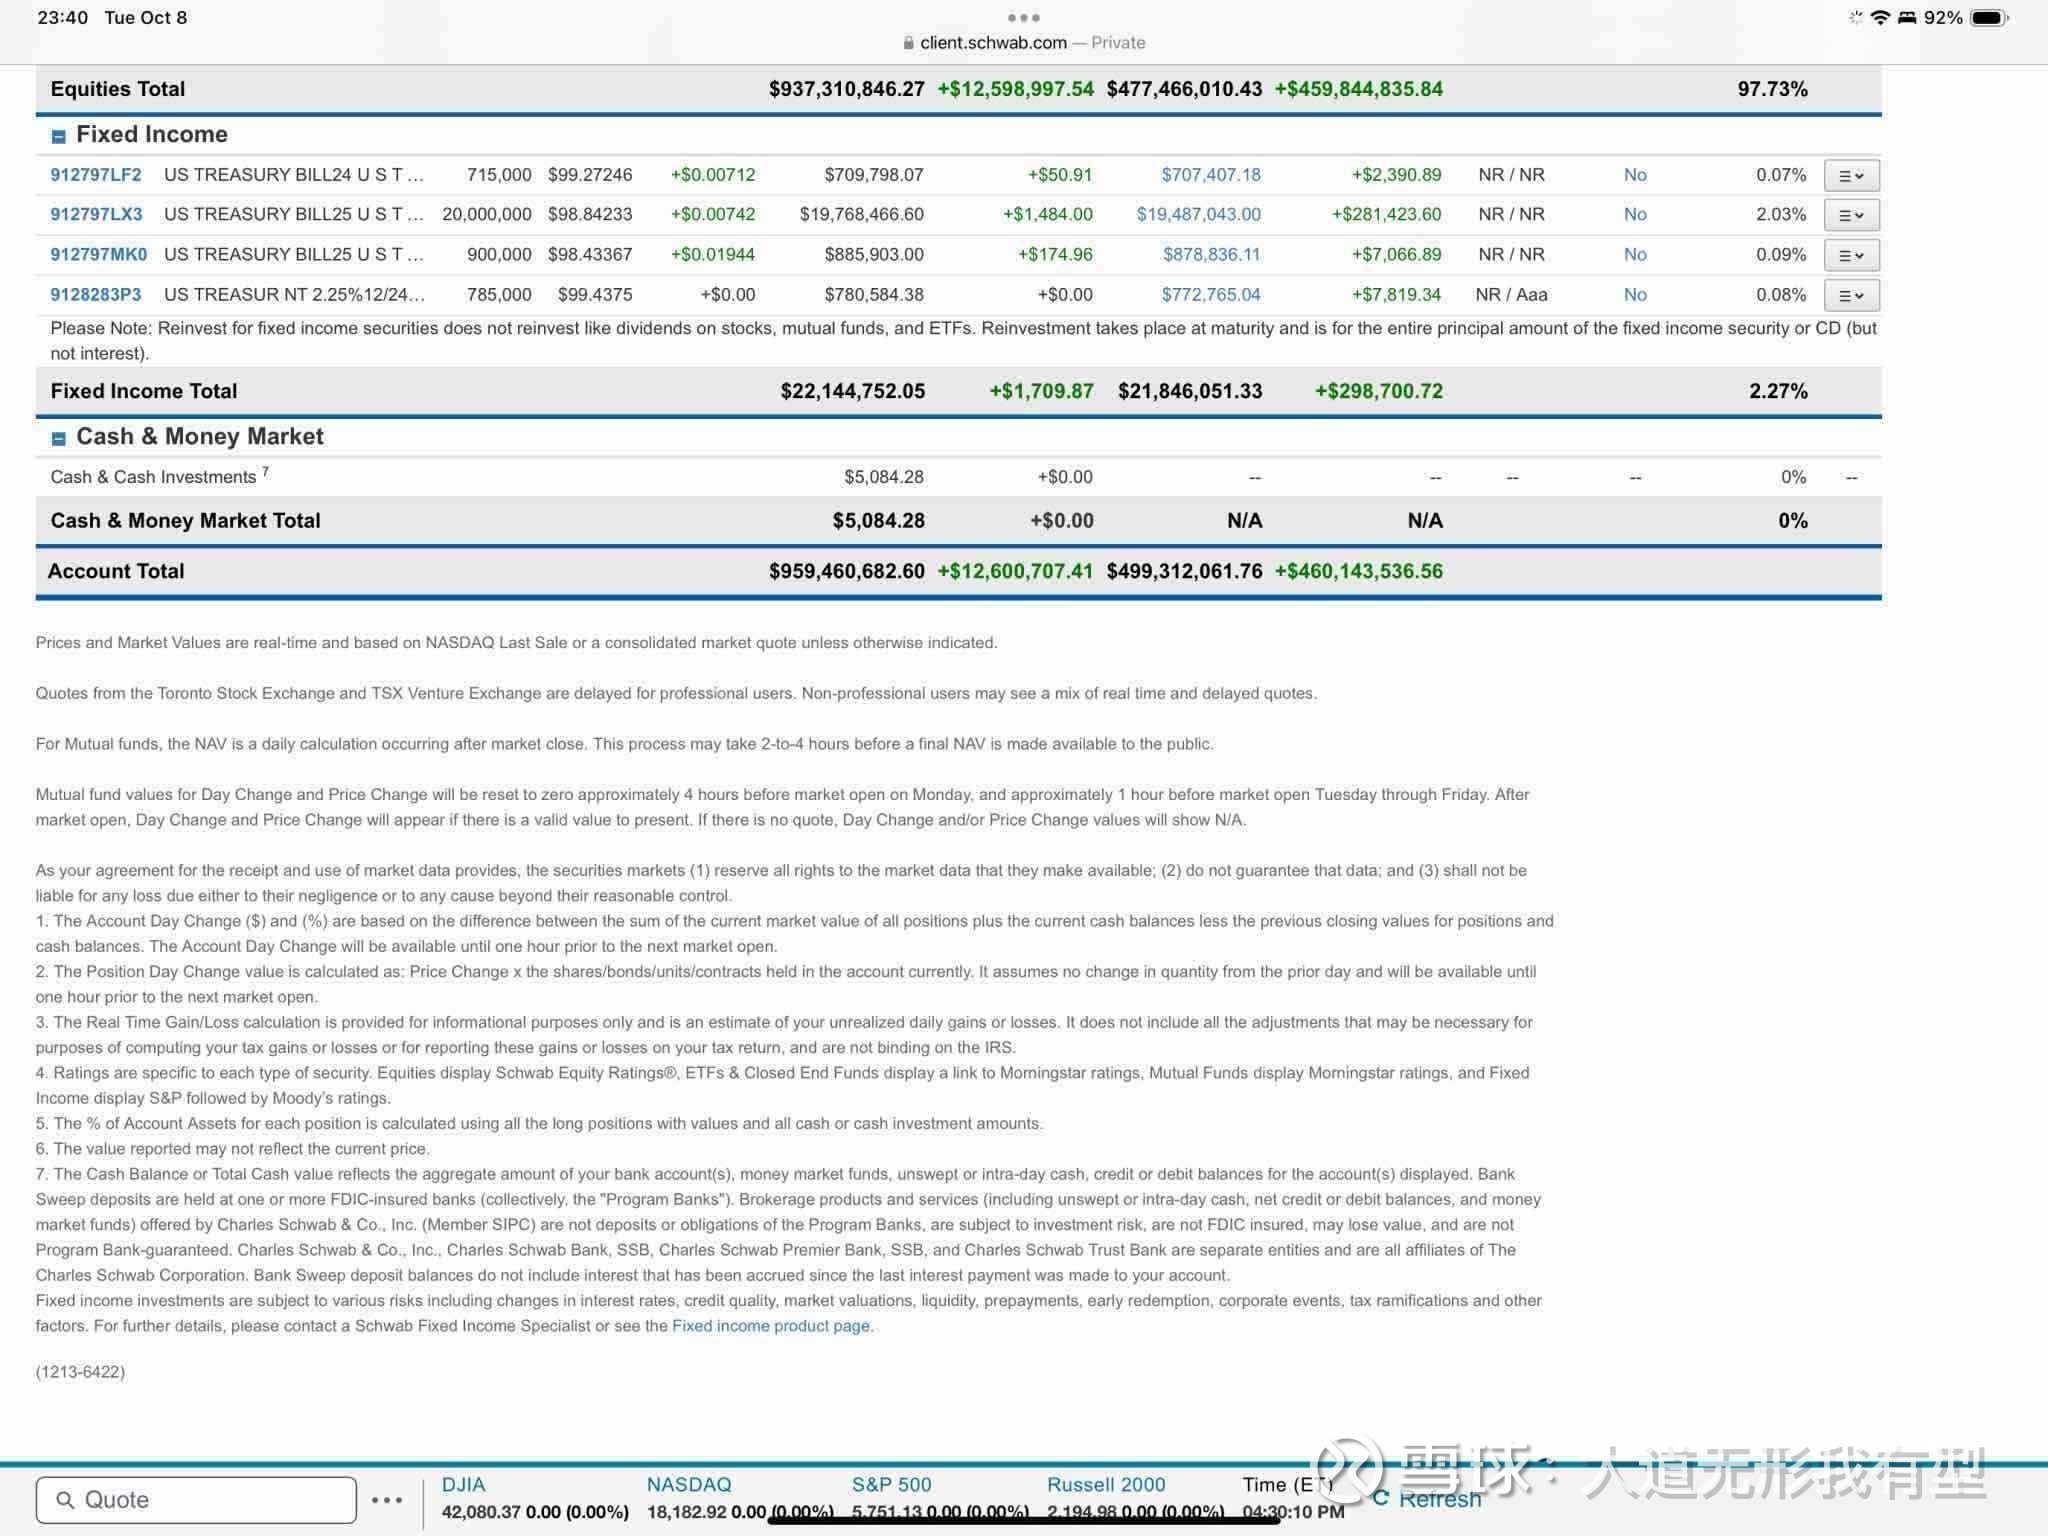
Task: Open the DJIA index quote
Action: click(463, 1485)
